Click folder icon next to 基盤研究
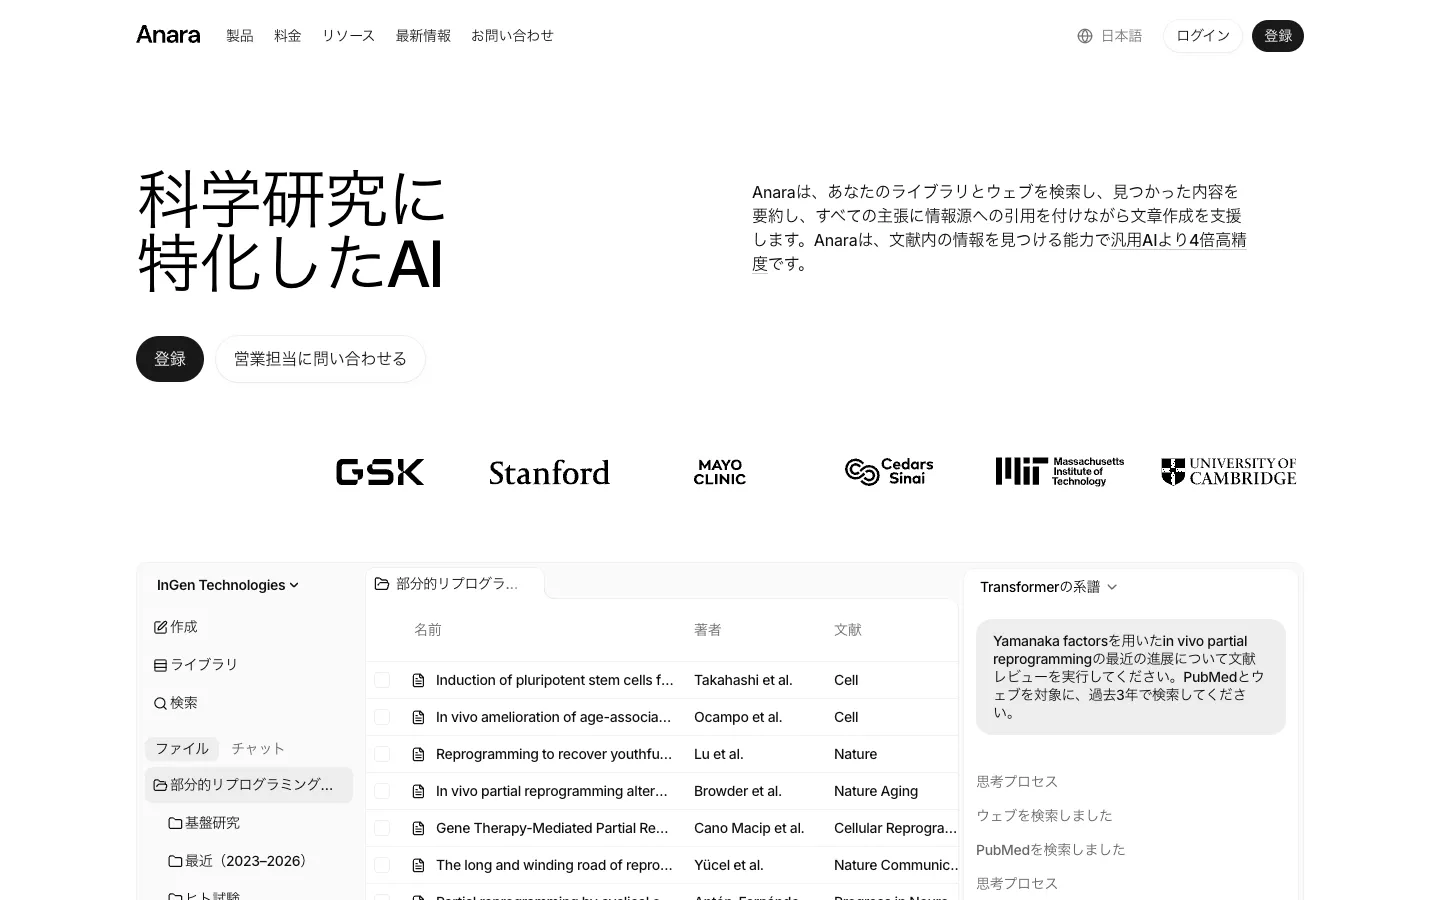 pyautogui.click(x=175, y=823)
